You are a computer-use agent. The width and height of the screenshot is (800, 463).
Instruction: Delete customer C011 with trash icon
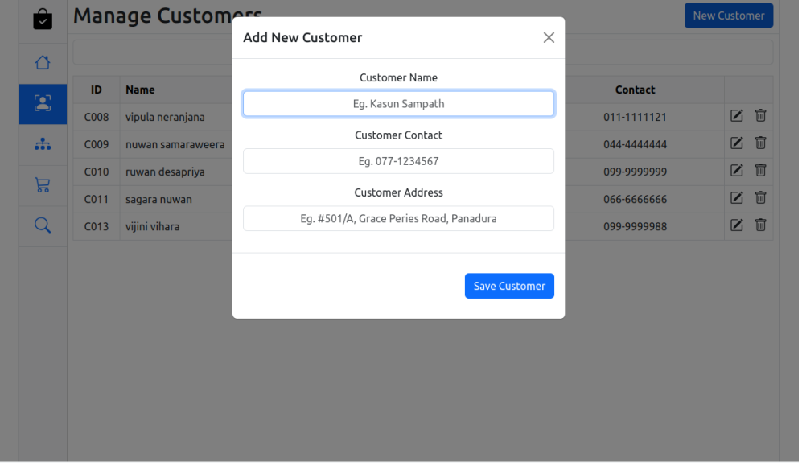[760, 198]
